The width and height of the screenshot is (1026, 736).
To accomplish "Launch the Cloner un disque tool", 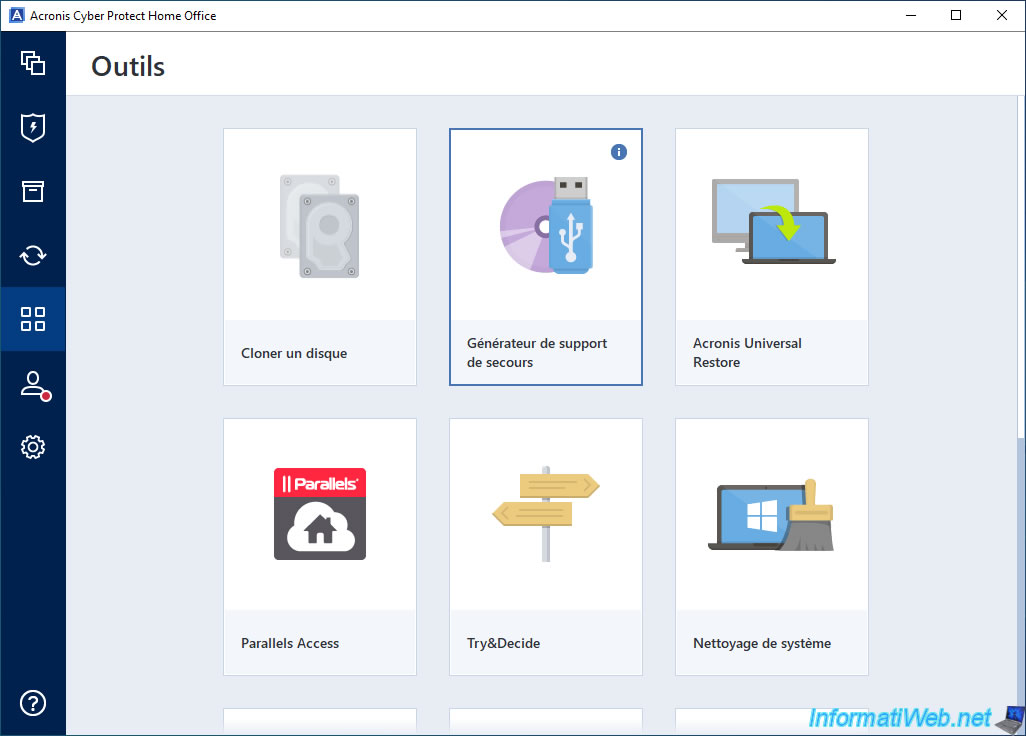I will click(319, 256).
